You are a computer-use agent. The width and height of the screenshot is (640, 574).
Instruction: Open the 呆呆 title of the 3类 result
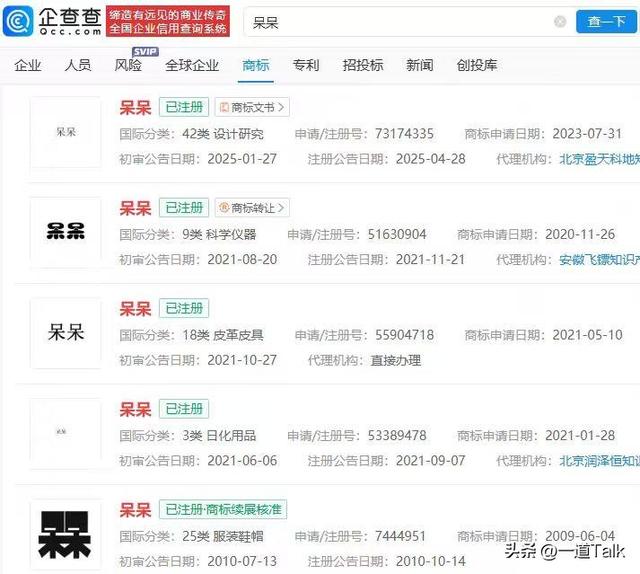click(135, 409)
